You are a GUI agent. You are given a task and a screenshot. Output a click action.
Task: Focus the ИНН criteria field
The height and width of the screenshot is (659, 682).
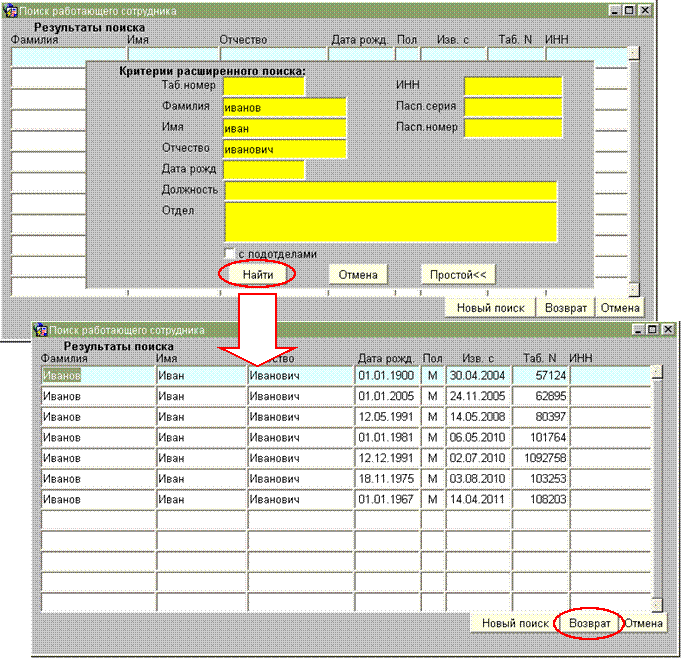[513, 86]
